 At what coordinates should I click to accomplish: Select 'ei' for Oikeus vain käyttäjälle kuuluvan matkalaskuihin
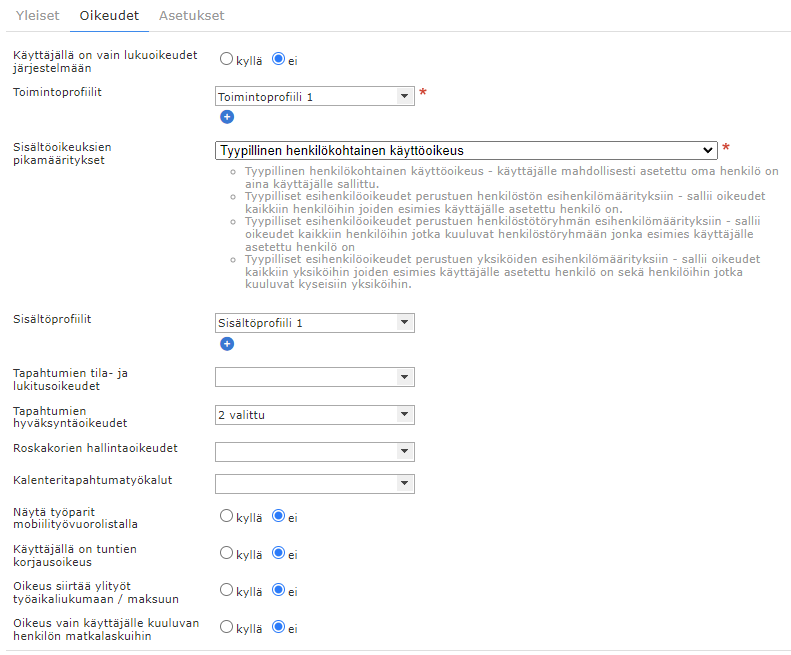(x=279, y=627)
